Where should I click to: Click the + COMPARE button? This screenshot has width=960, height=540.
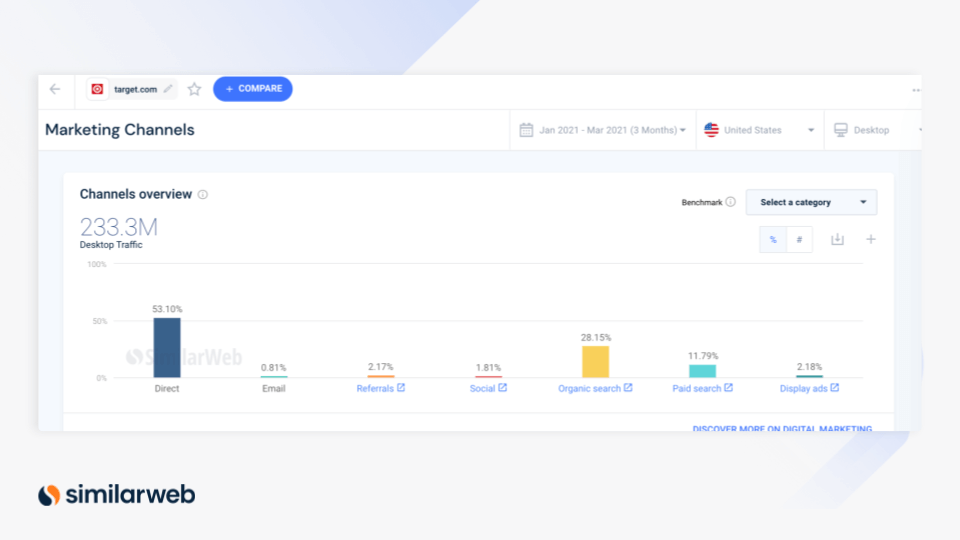click(x=253, y=89)
